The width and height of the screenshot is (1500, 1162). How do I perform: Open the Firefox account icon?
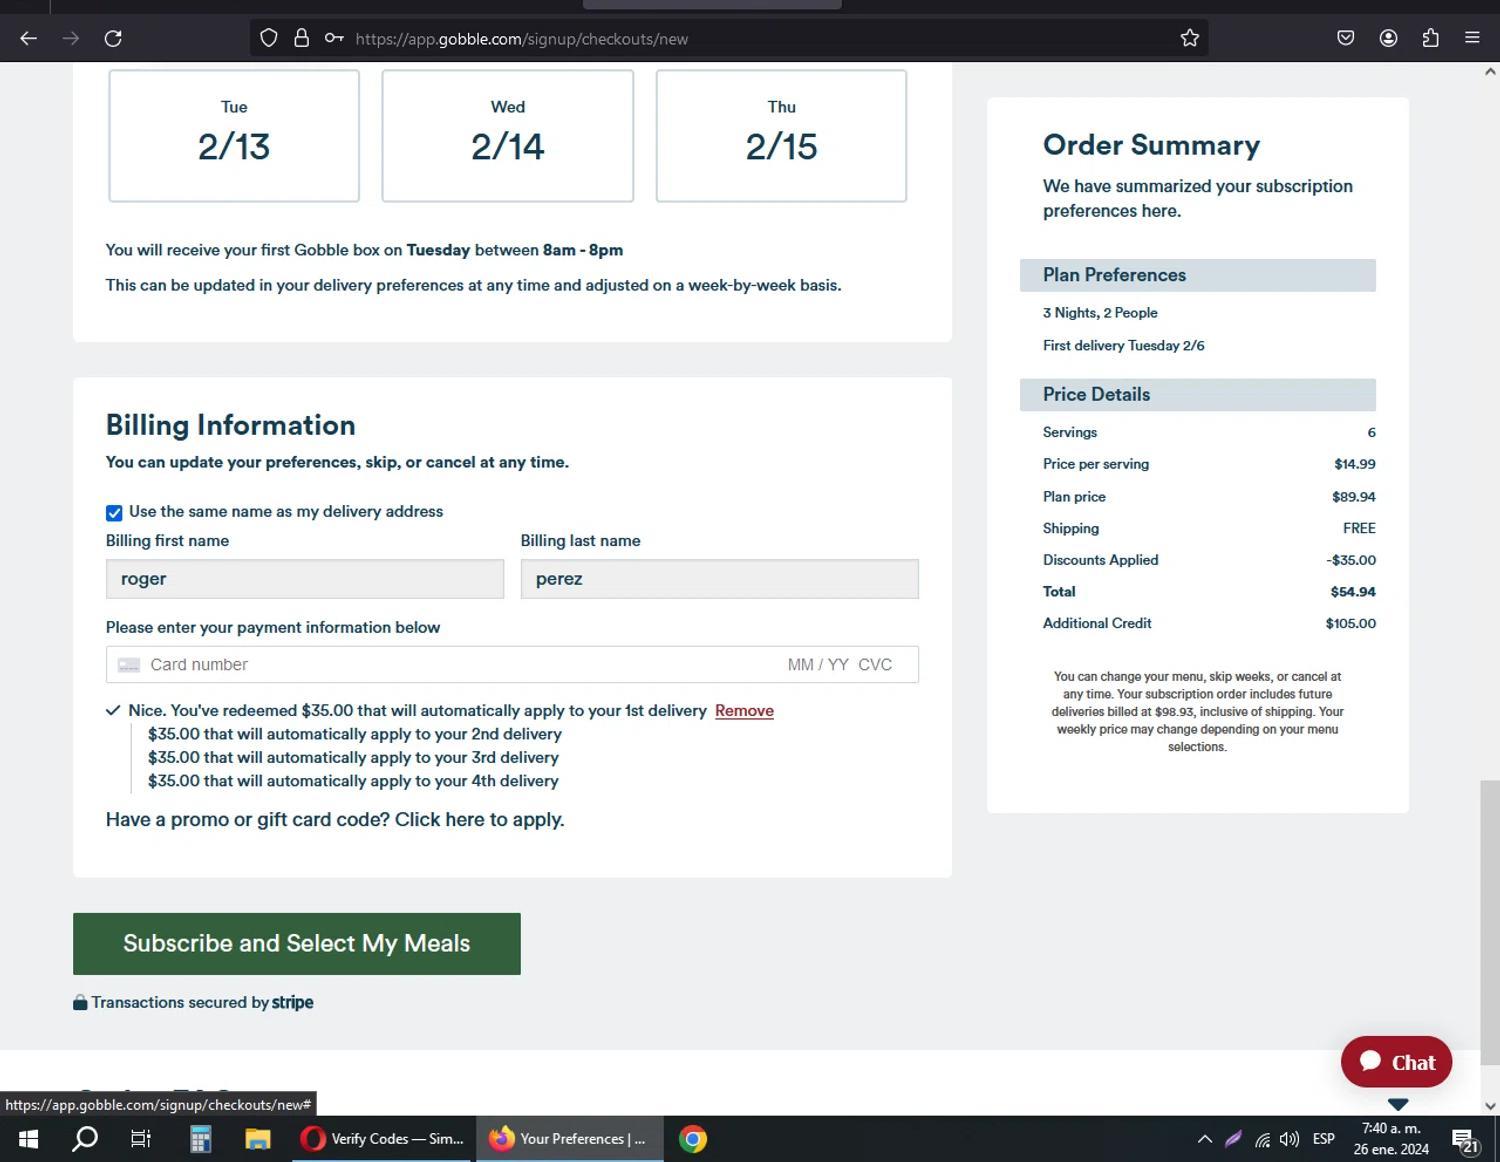[x=1388, y=38]
